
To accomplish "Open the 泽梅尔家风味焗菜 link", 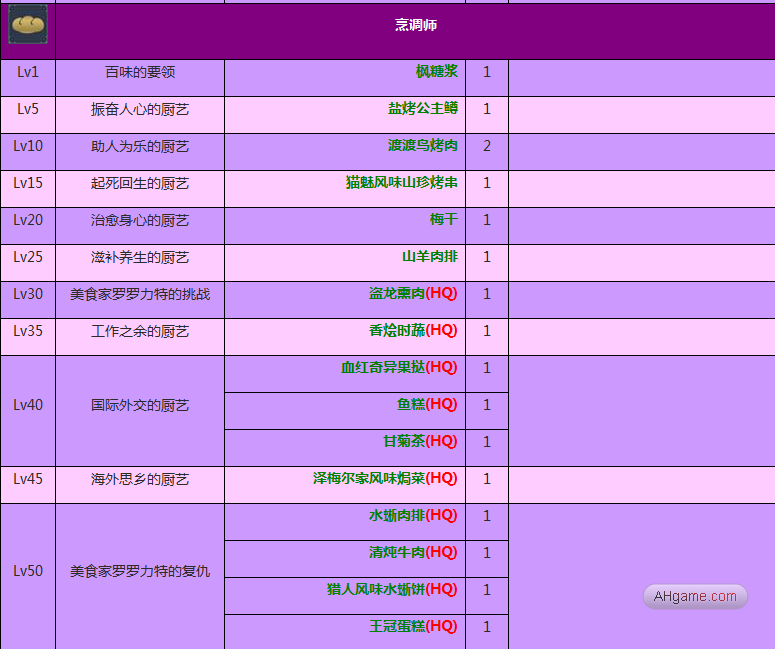I will coord(384,479).
